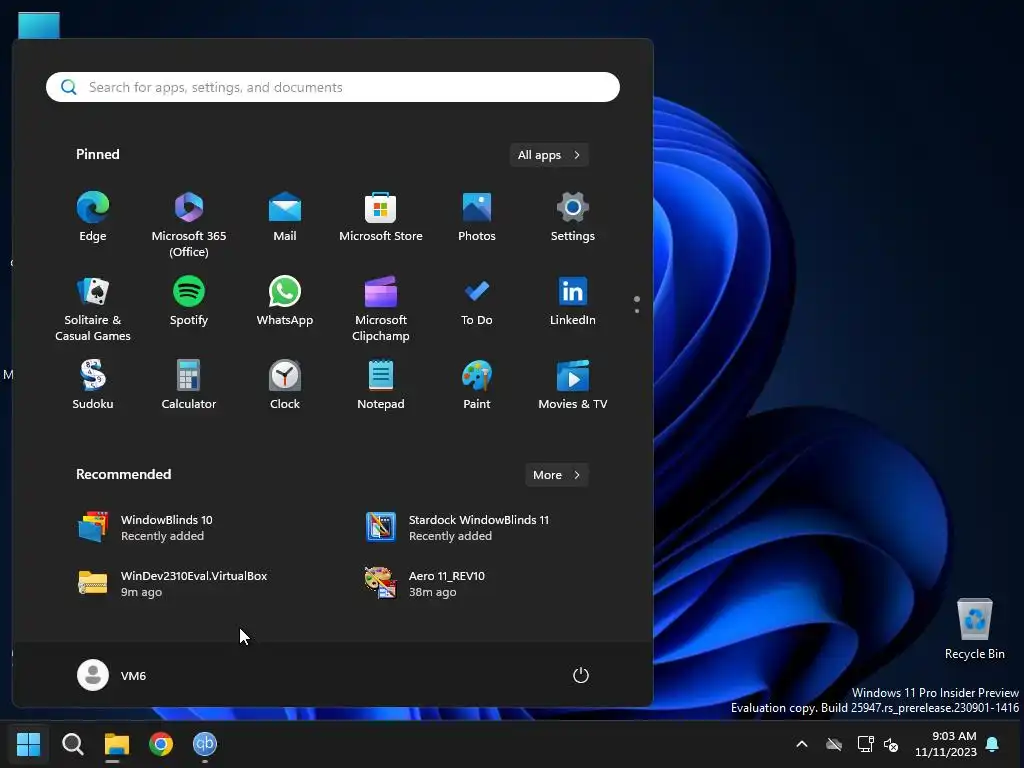This screenshot has width=1024, height=768.
Task: Launch Microsoft 365 (Office)
Action: 189,224
